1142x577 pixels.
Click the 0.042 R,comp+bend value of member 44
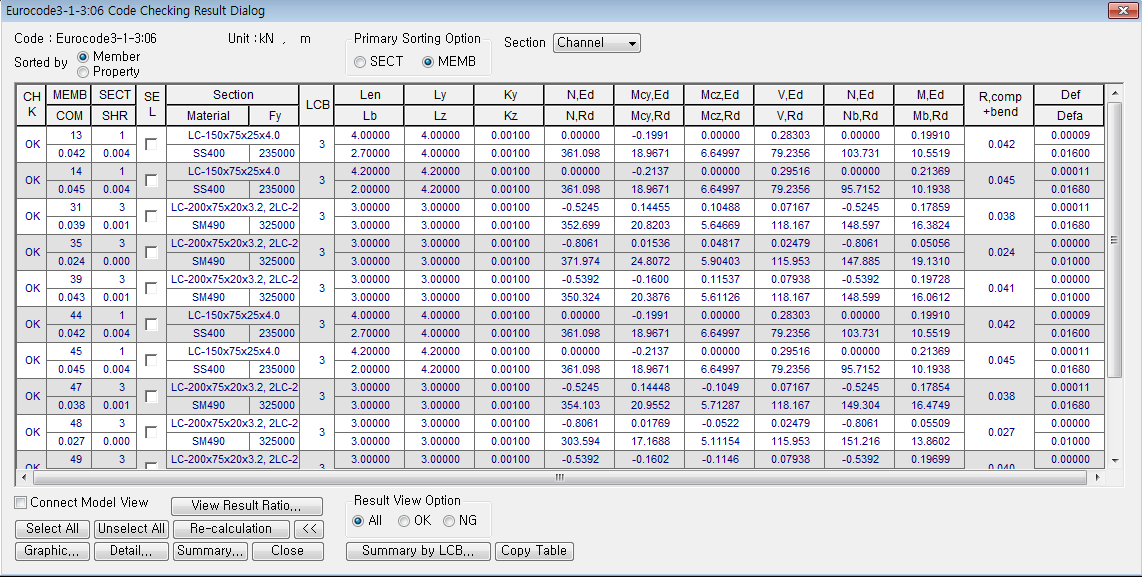[x=1001, y=324]
